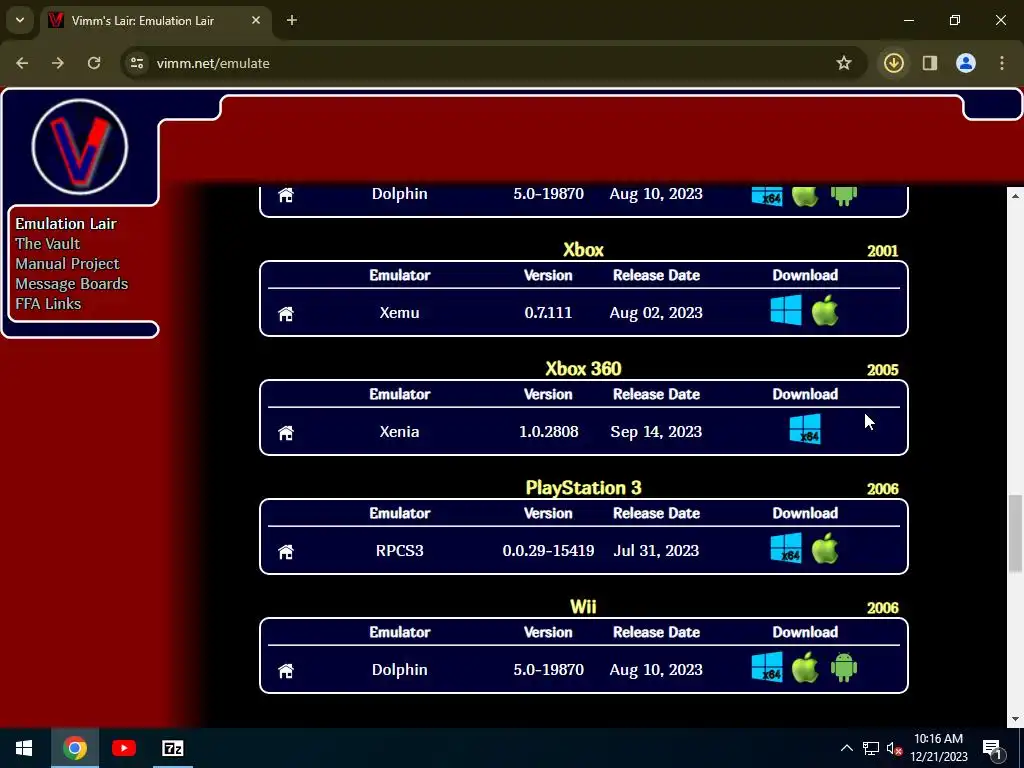Open Windows Start menu
The image size is (1024, 768).
[24, 748]
